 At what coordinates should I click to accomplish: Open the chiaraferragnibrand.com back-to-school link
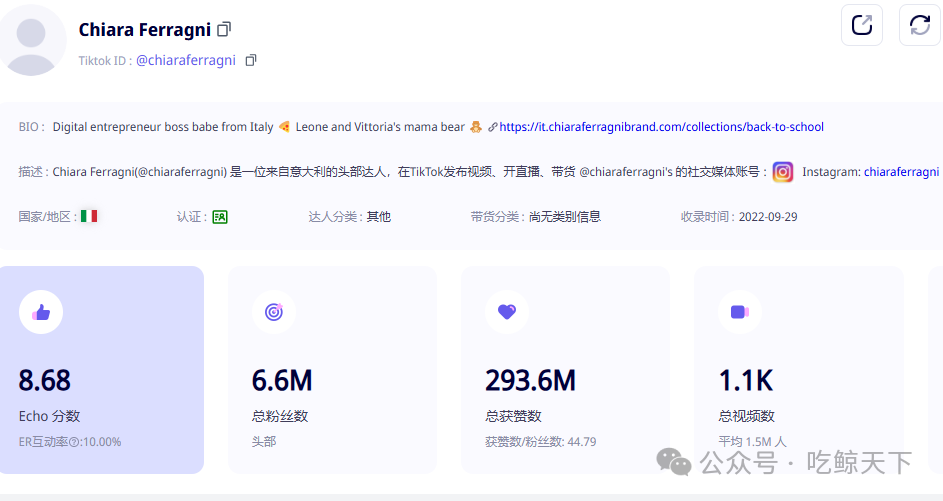click(x=662, y=127)
